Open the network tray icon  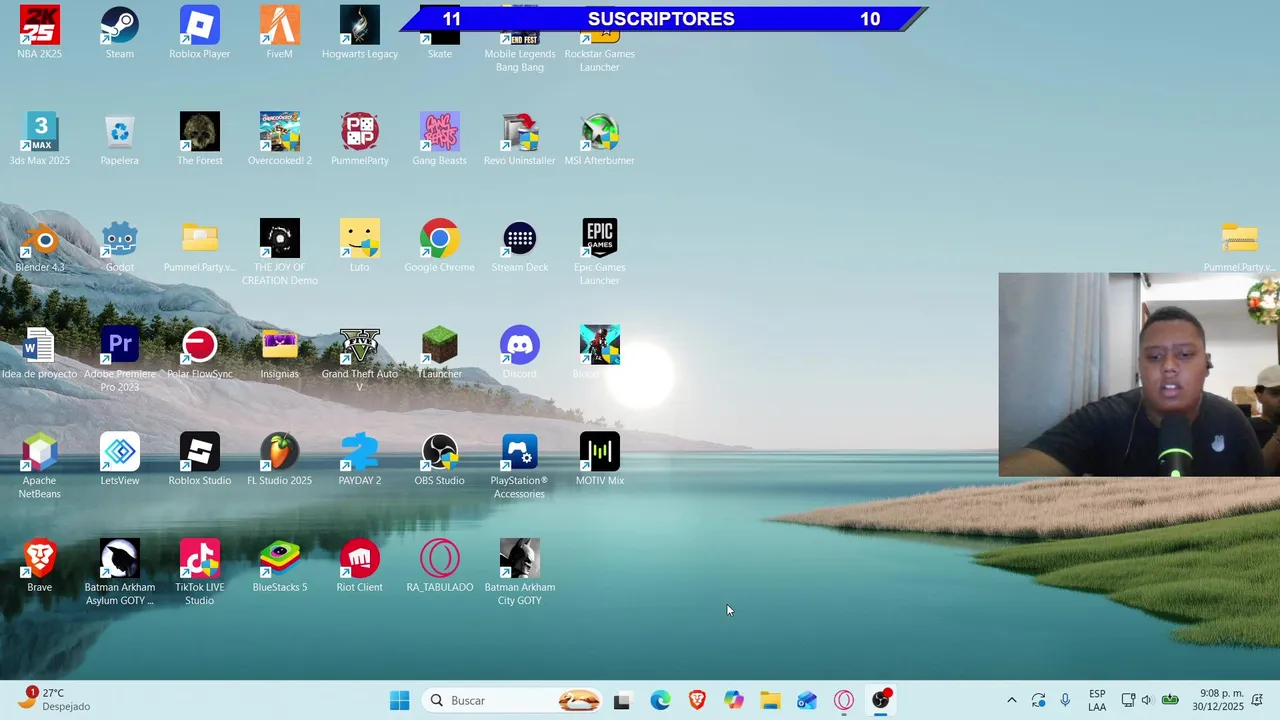point(1128,700)
